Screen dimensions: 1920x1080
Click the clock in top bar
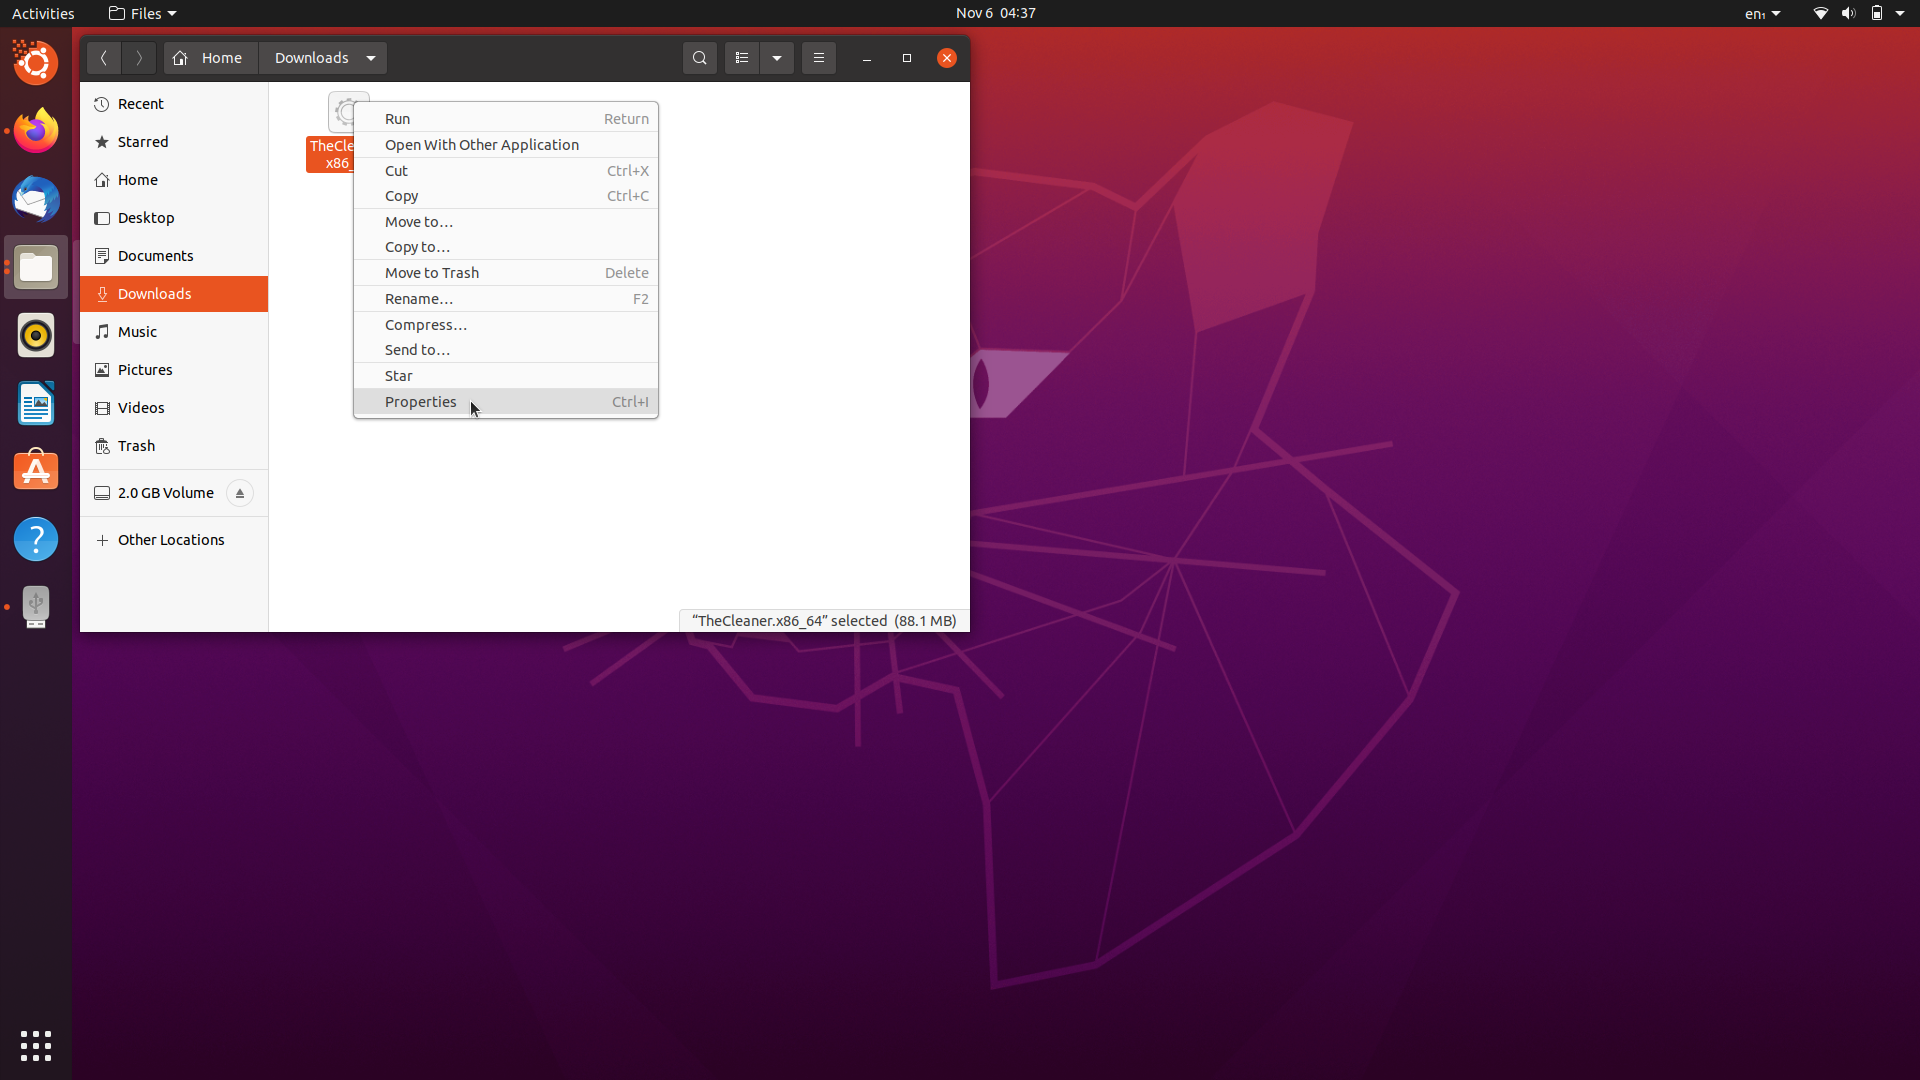pyautogui.click(x=995, y=13)
